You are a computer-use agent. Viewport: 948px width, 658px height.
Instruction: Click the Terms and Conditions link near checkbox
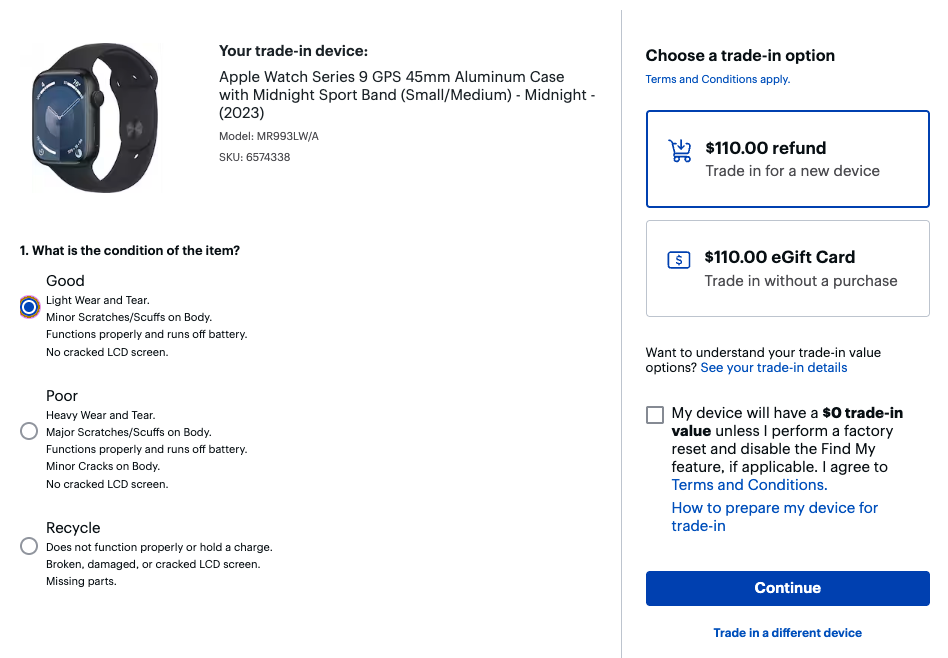748,484
